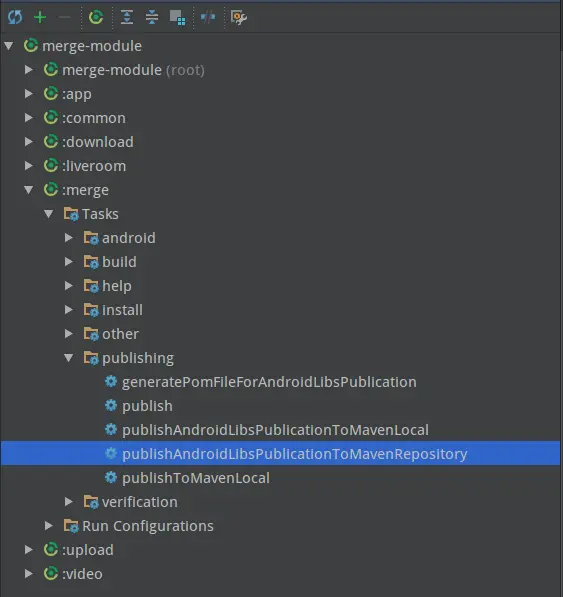Image resolution: width=563 pixels, height=597 pixels.
Task: Click the green plus attach project icon
Action: click(40, 17)
